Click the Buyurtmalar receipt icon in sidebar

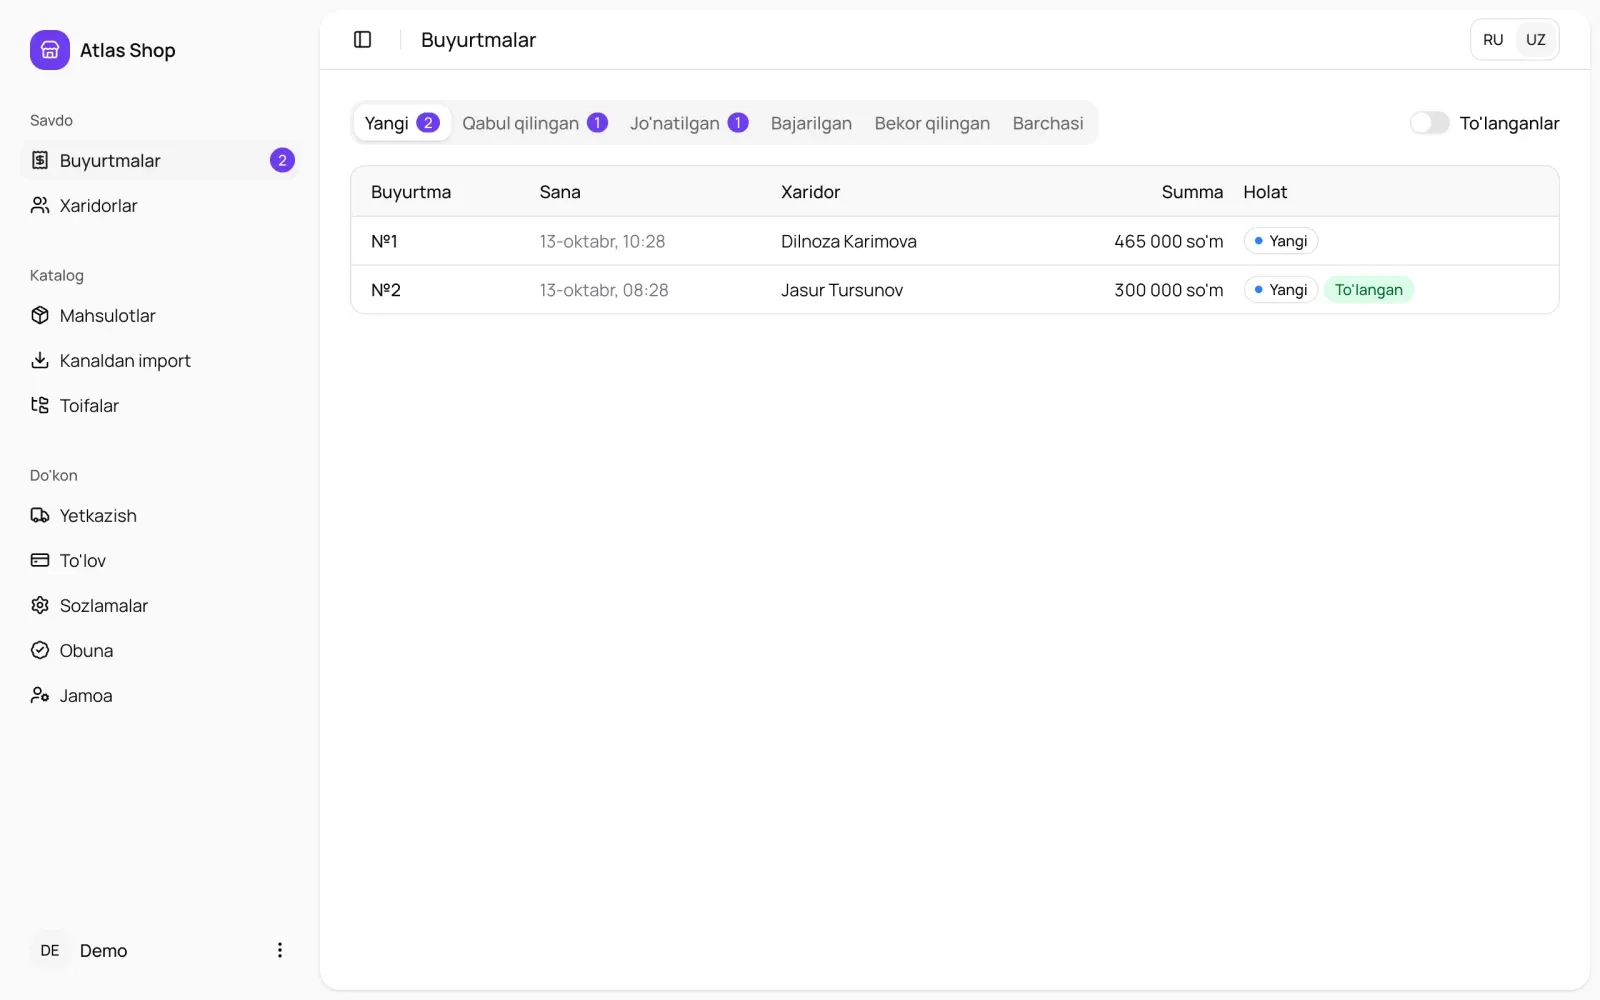40,160
